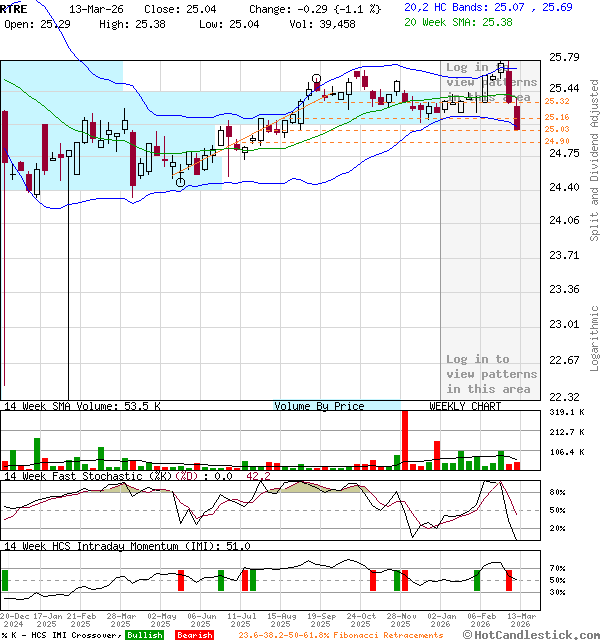Click the WEEKLY CHART label
The width and height of the screenshot is (600, 640).
pyautogui.click(x=465, y=406)
